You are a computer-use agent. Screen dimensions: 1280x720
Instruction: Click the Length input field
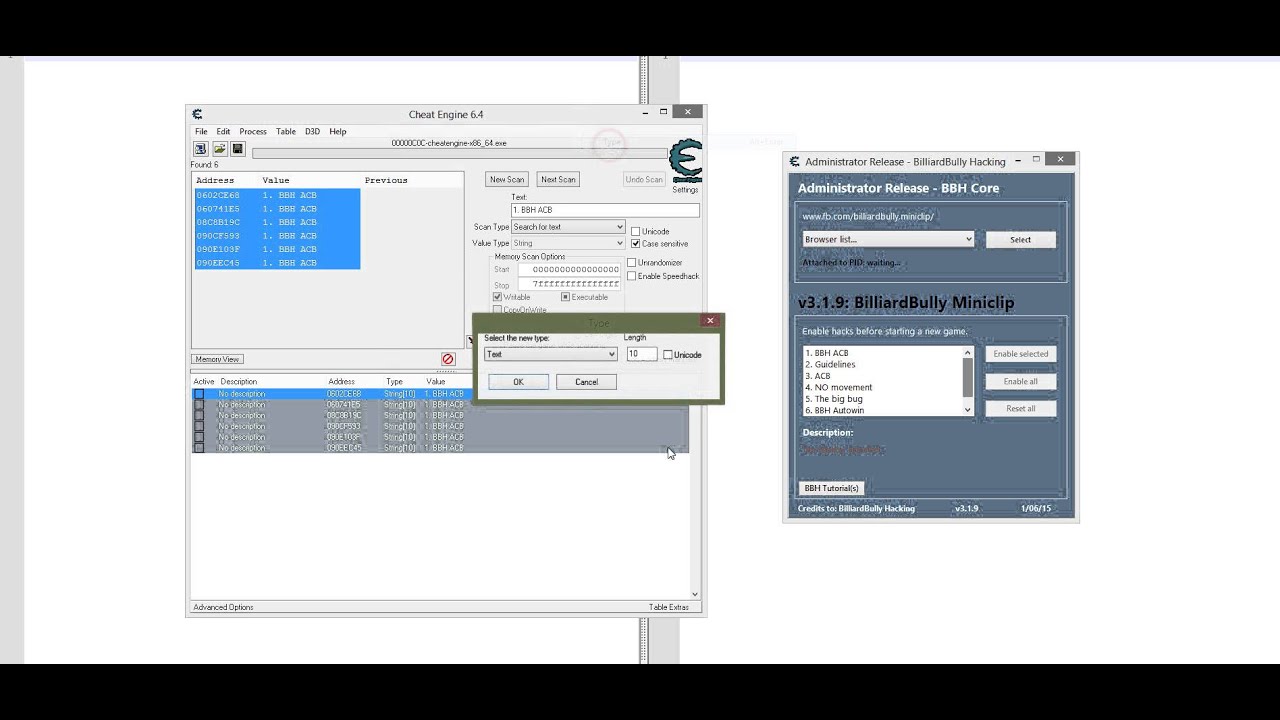tap(641, 354)
